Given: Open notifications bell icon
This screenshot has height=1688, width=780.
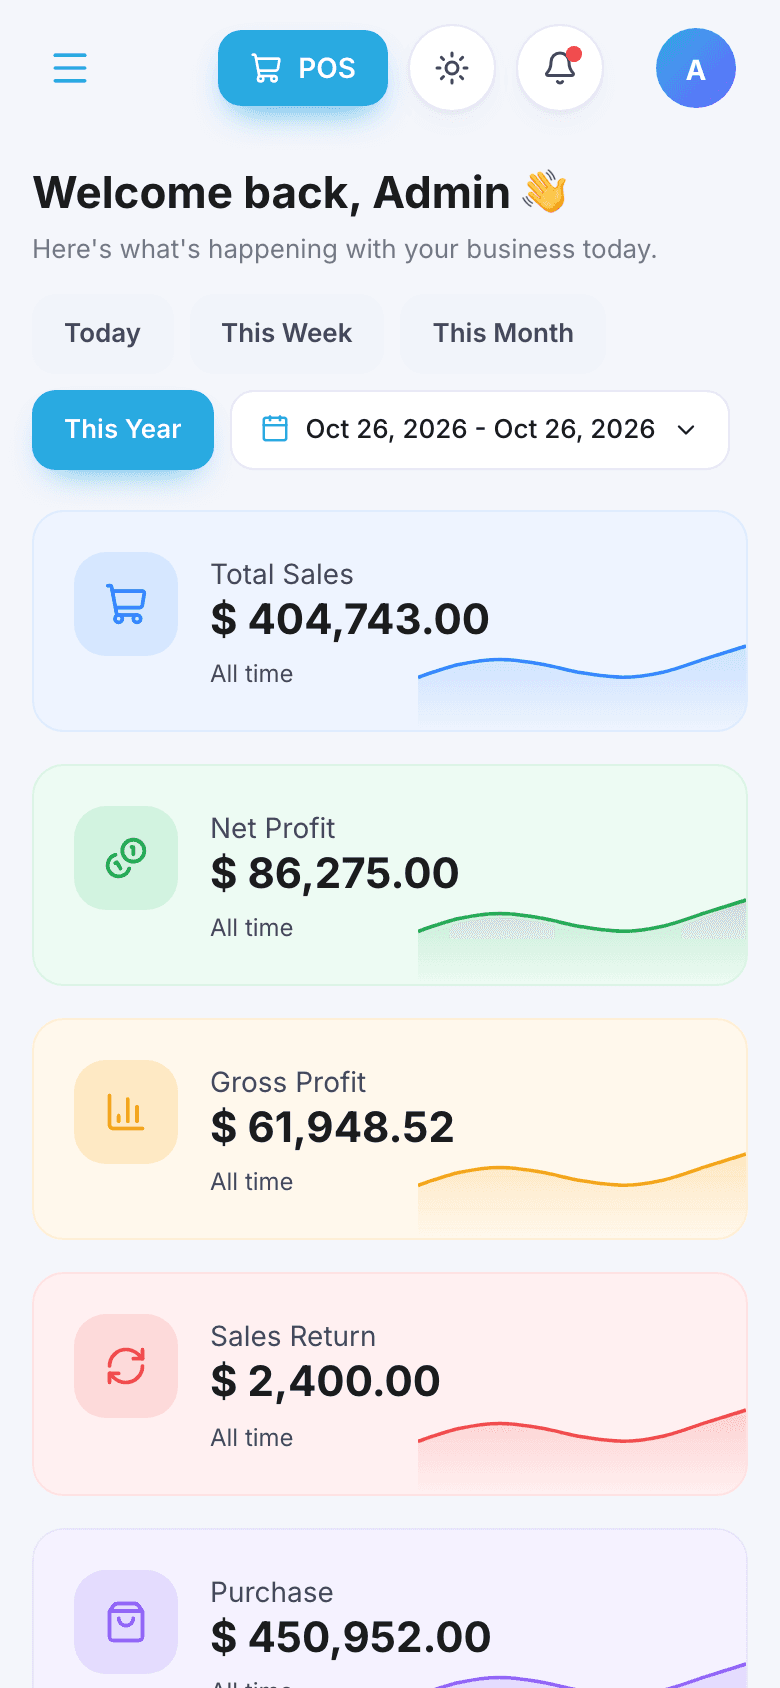Looking at the screenshot, I should (x=560, y=68).
